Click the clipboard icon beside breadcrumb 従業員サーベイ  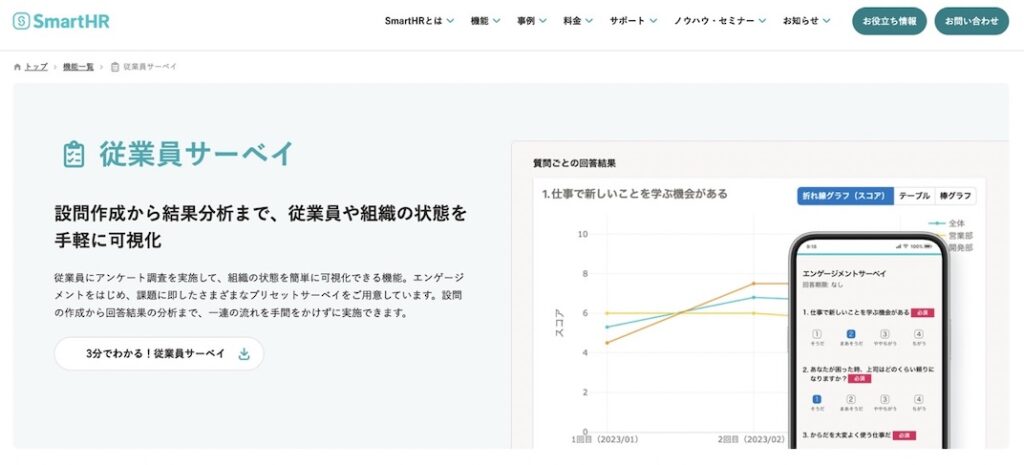click(115, 67)
